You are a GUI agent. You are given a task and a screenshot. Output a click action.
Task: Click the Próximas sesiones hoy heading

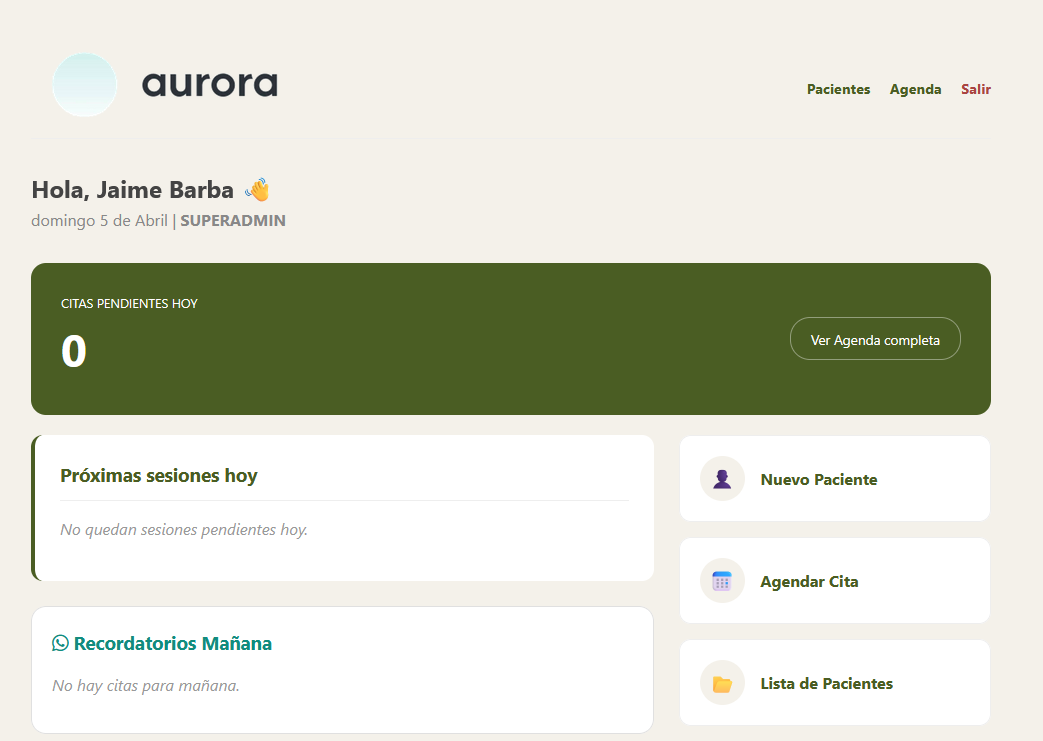click(x=159, y=476)
